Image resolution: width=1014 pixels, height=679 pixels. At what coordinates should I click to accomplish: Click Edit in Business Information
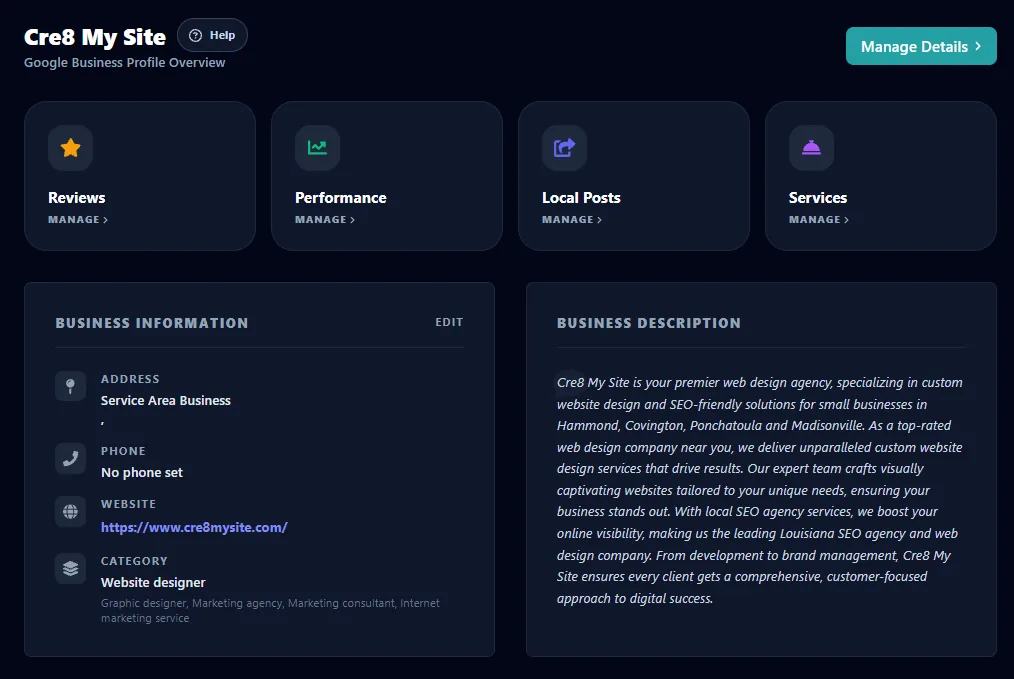(449, 322)
